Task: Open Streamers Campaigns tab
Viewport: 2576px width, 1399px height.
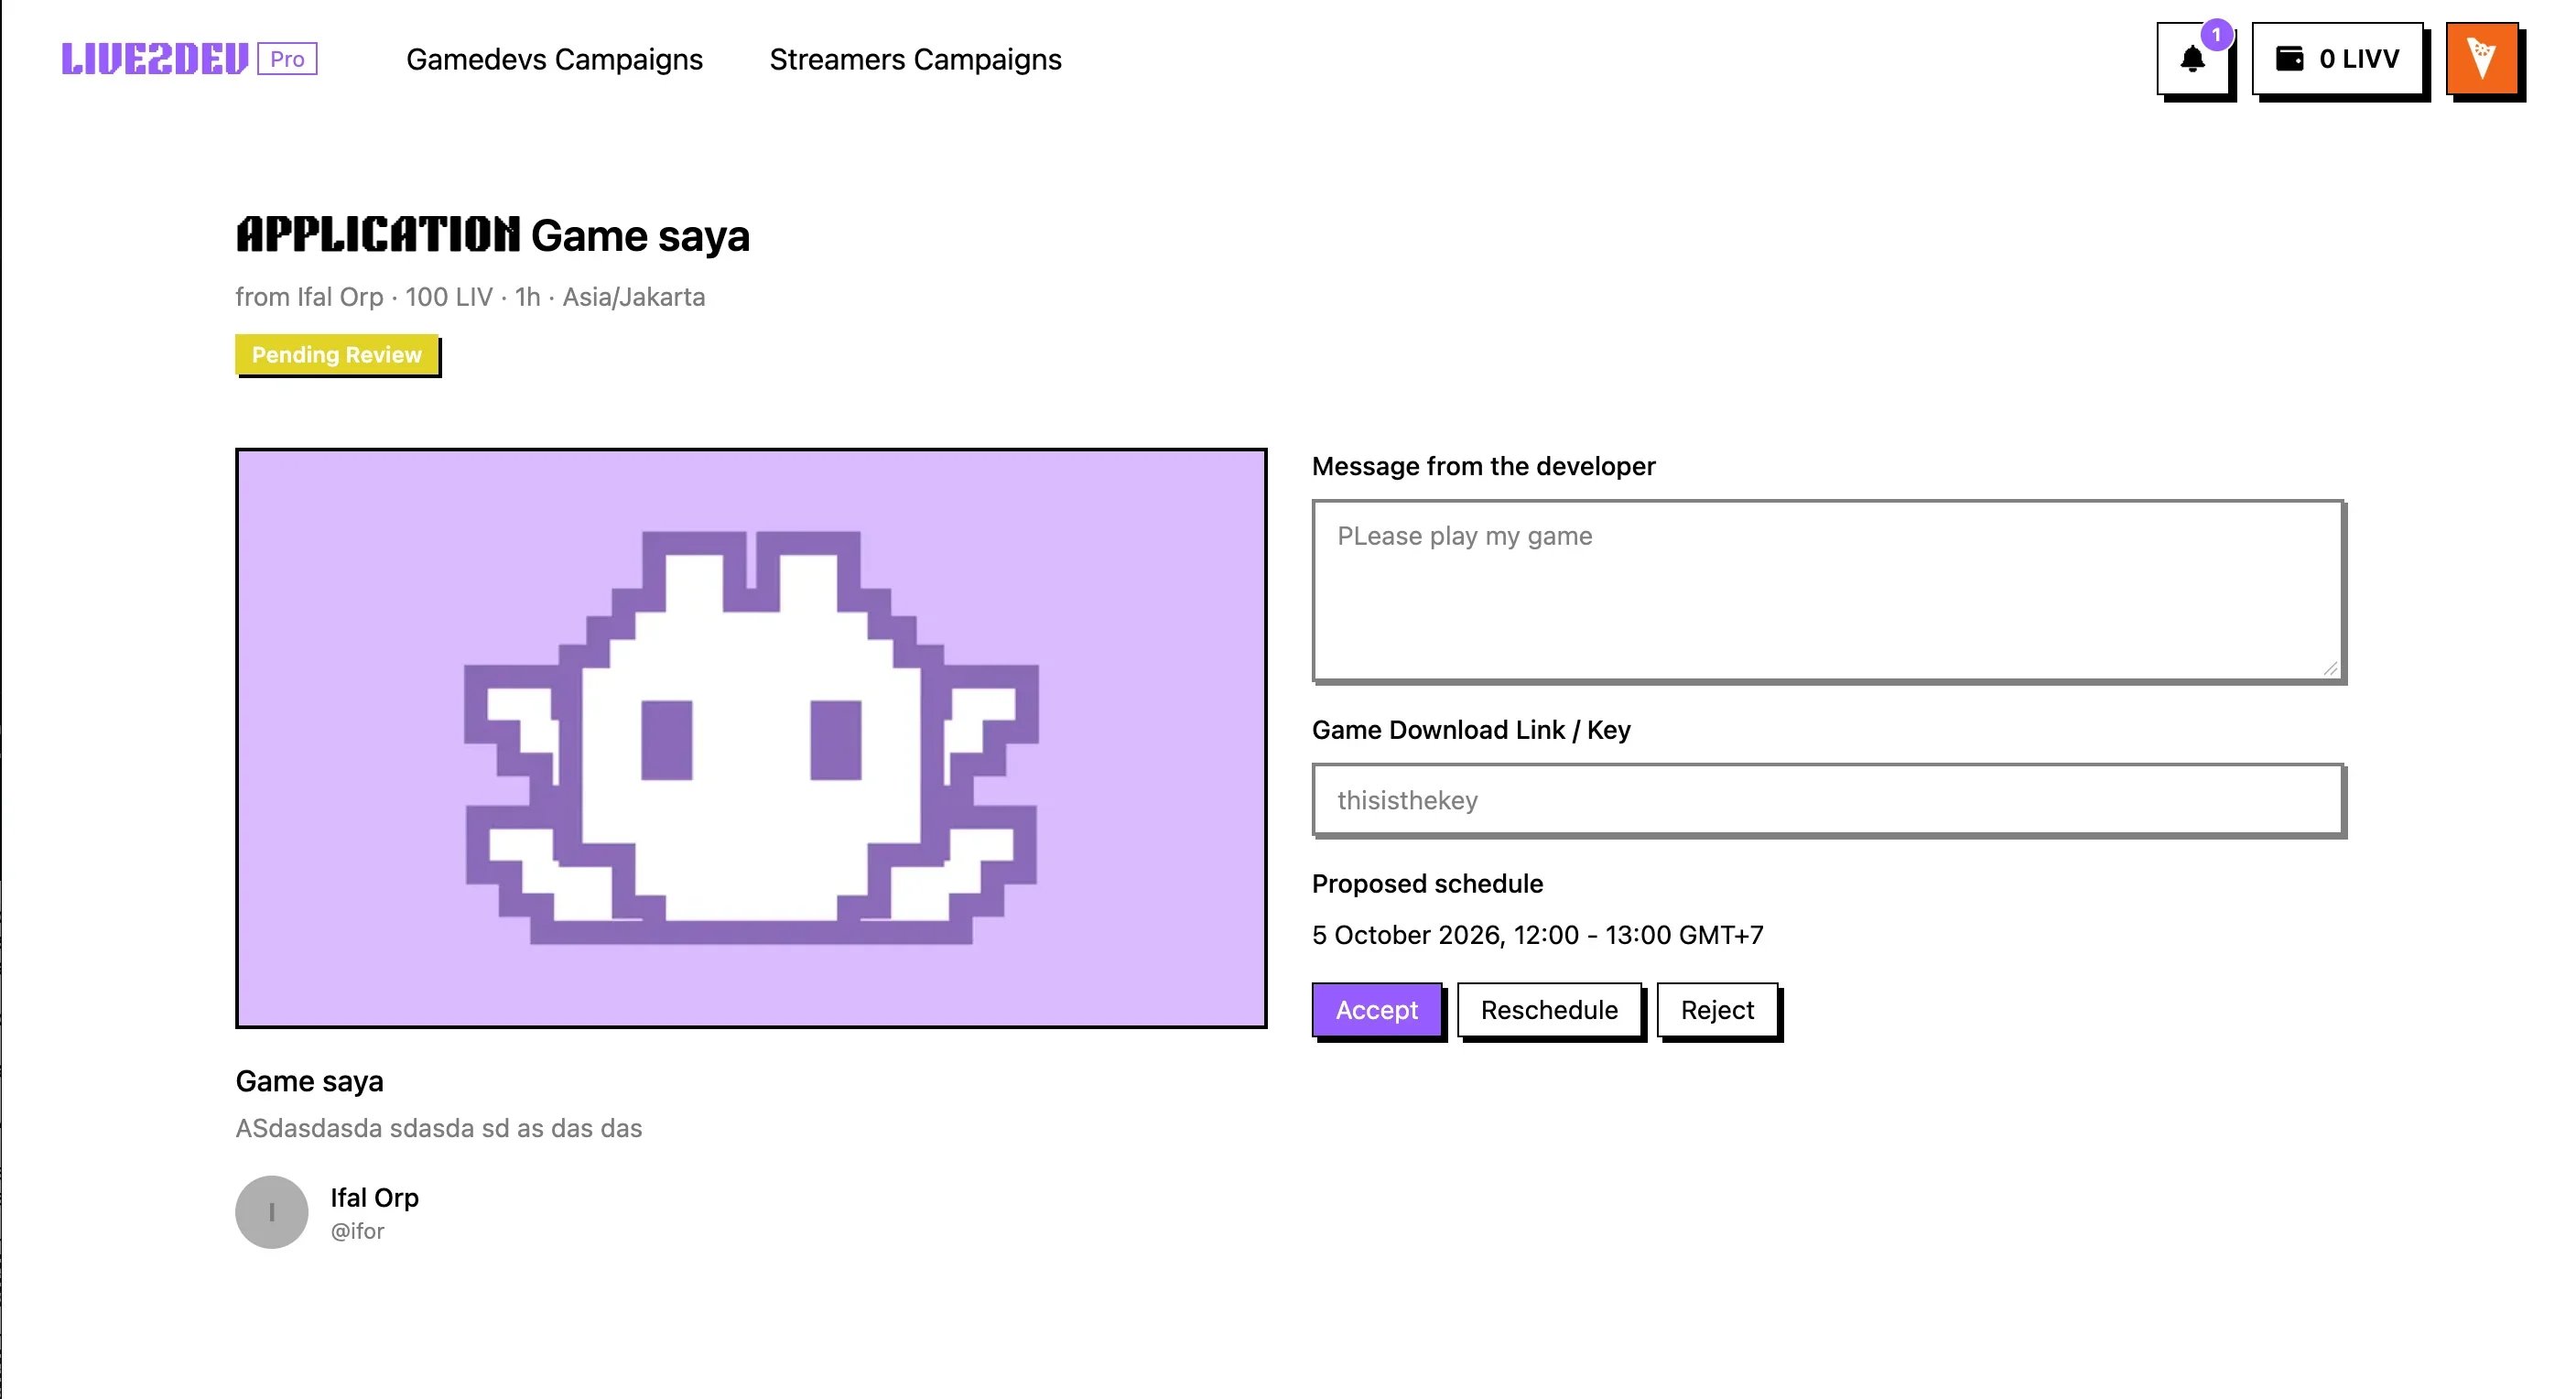Action: click(x=915, y=60)
